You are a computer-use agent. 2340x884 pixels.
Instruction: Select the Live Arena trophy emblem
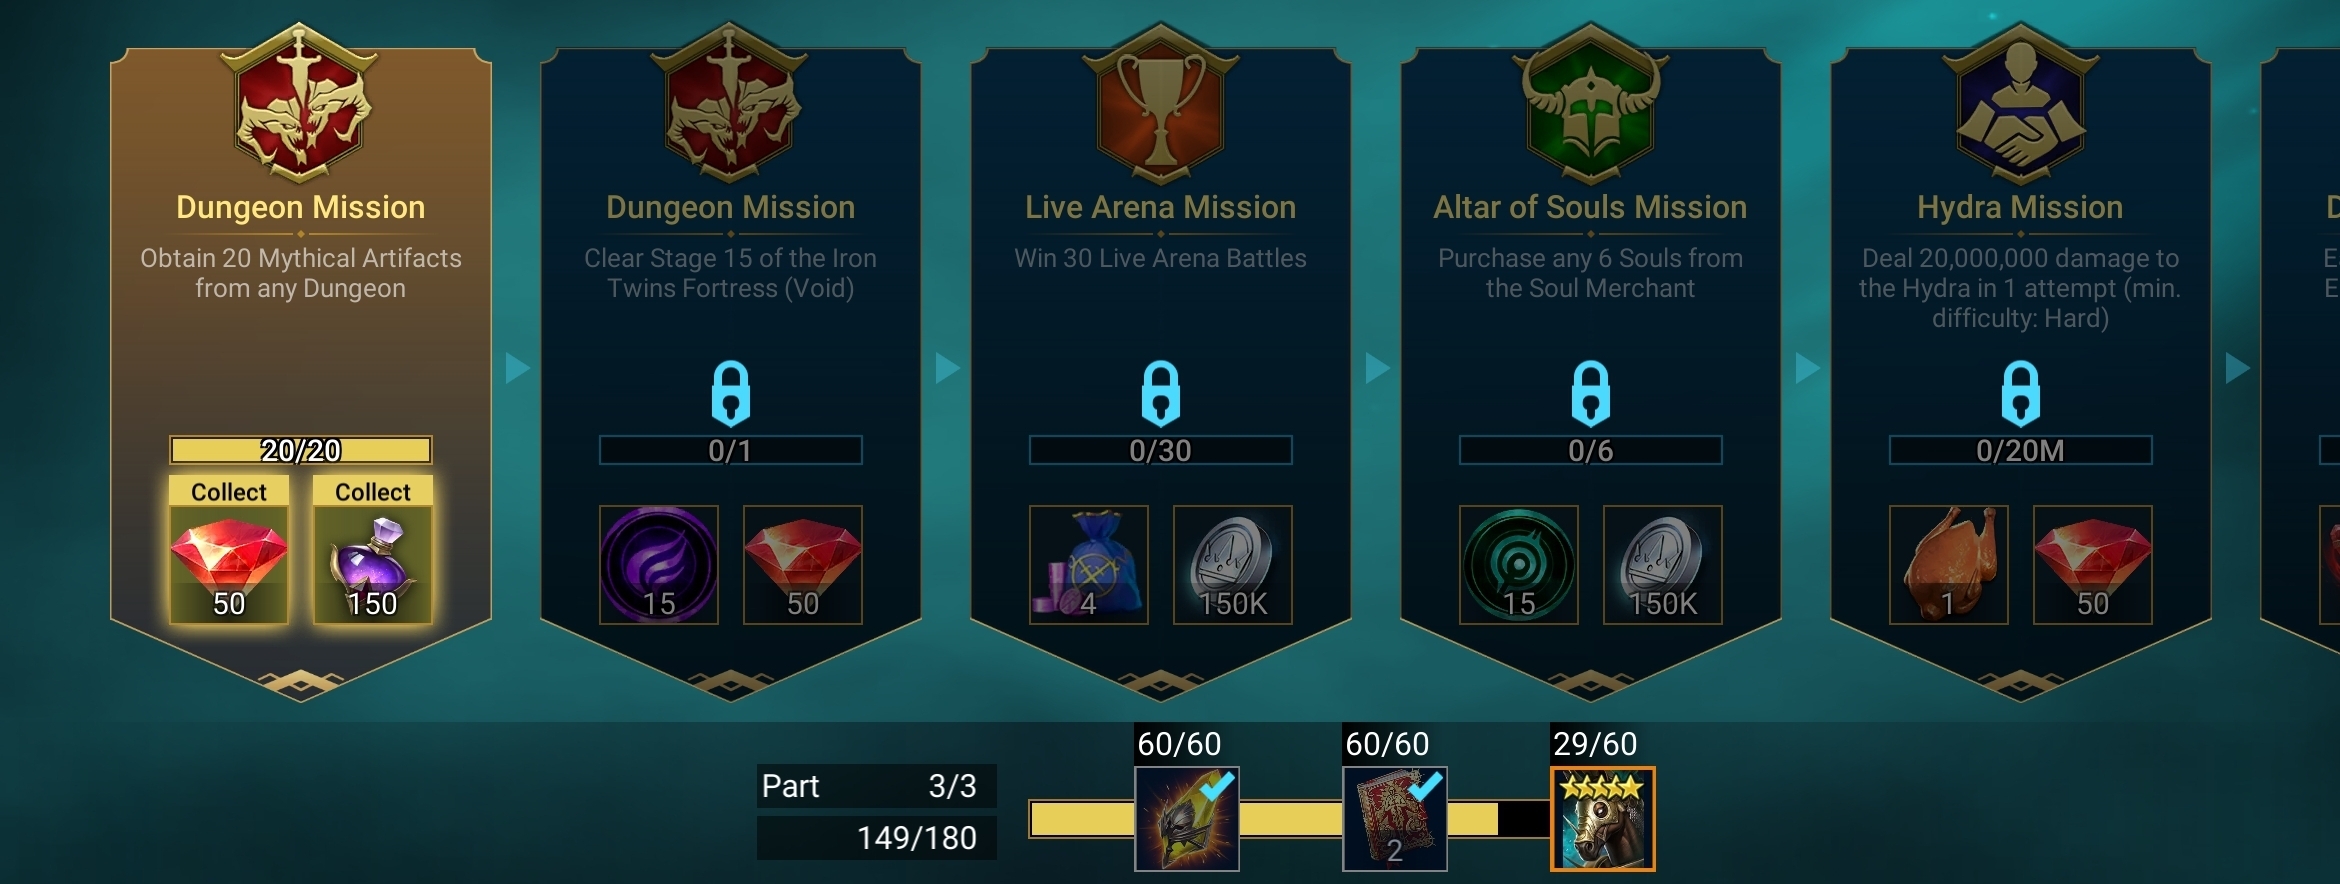[1160, 105]
